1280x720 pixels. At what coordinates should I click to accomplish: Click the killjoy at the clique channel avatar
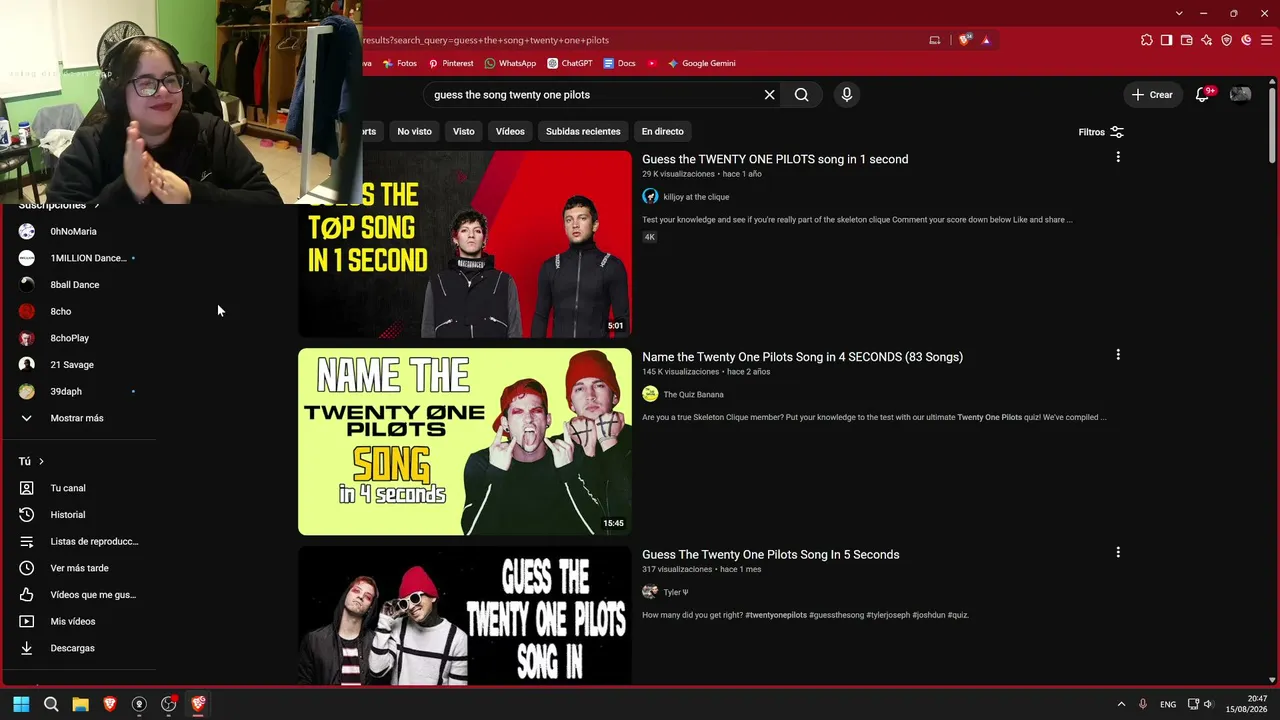(x=650, y=197)
